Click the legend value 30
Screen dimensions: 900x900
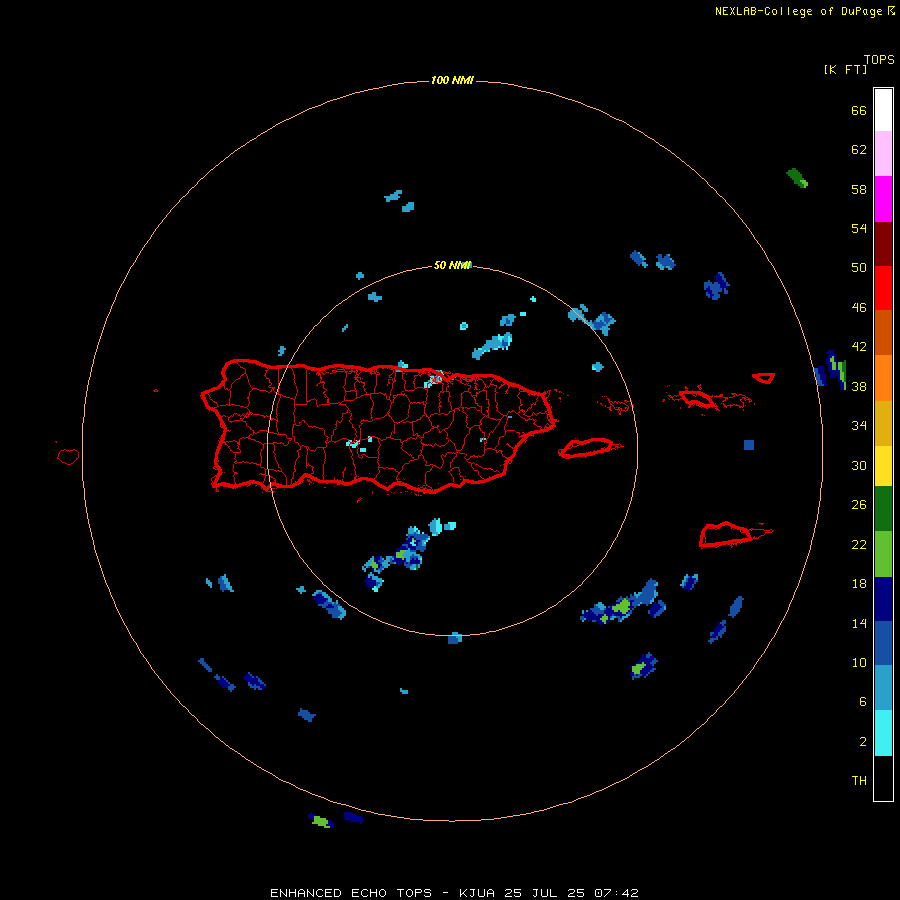tap(859, 465)
